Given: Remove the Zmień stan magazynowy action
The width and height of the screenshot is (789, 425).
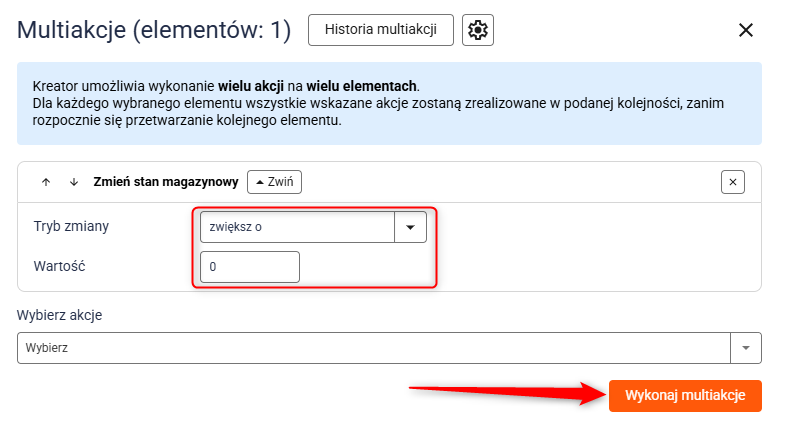Looking at the screenshot, I should pyautogui.click(x=733, y=182).
